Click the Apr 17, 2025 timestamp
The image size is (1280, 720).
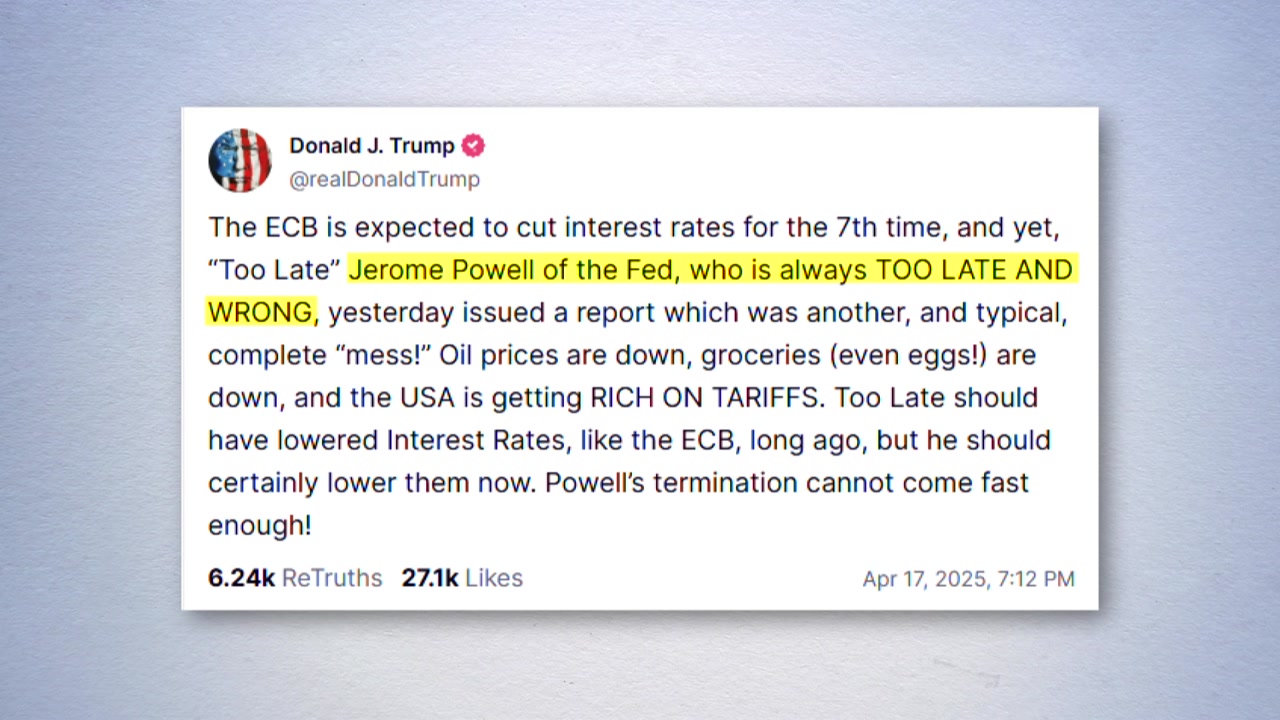pos(968,579)
